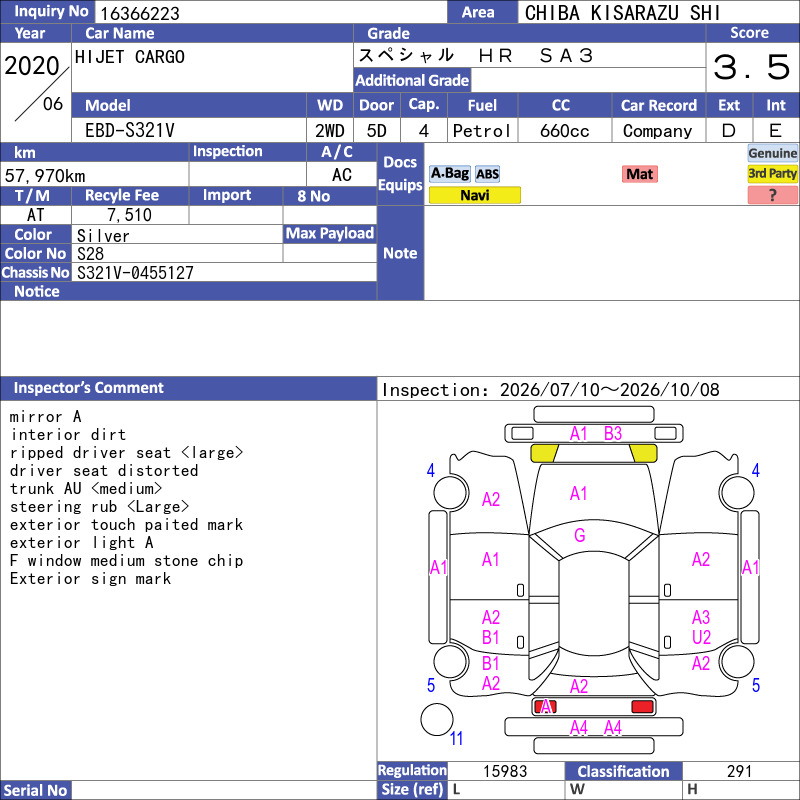Select the Max Payload label
The image size is (800, 800).
[330, 234]
